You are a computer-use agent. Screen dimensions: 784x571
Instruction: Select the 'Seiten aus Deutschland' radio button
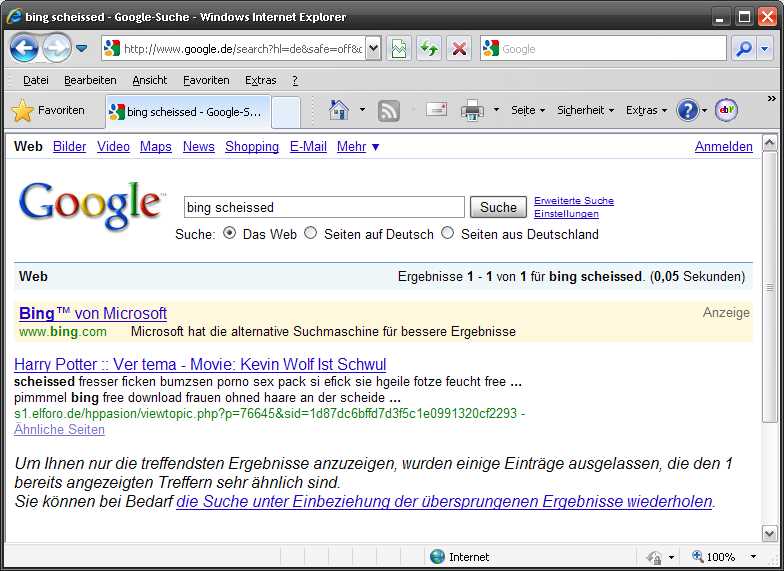(448, 233)
